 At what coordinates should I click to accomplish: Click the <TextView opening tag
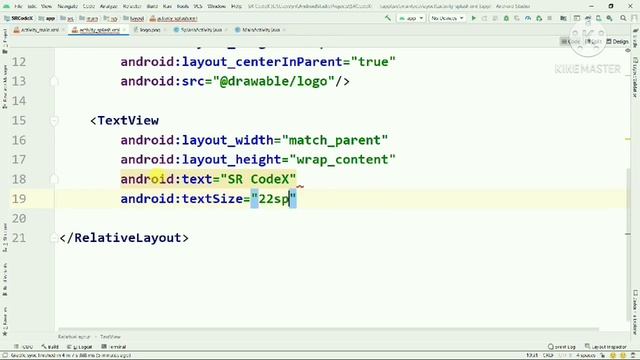[124, 120]
